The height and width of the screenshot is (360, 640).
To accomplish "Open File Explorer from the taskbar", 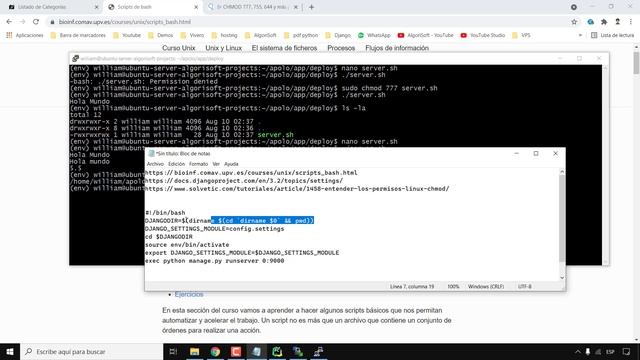I will point(194,351).
